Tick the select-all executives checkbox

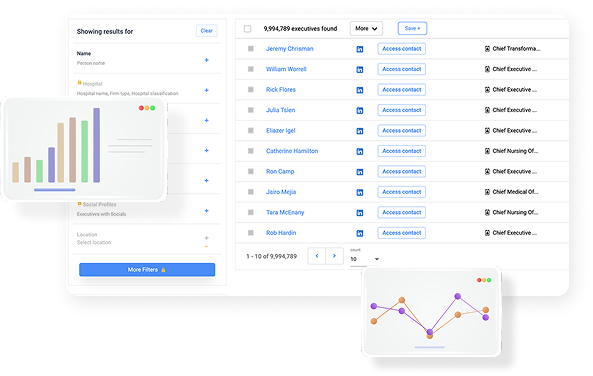pos(247,29)
